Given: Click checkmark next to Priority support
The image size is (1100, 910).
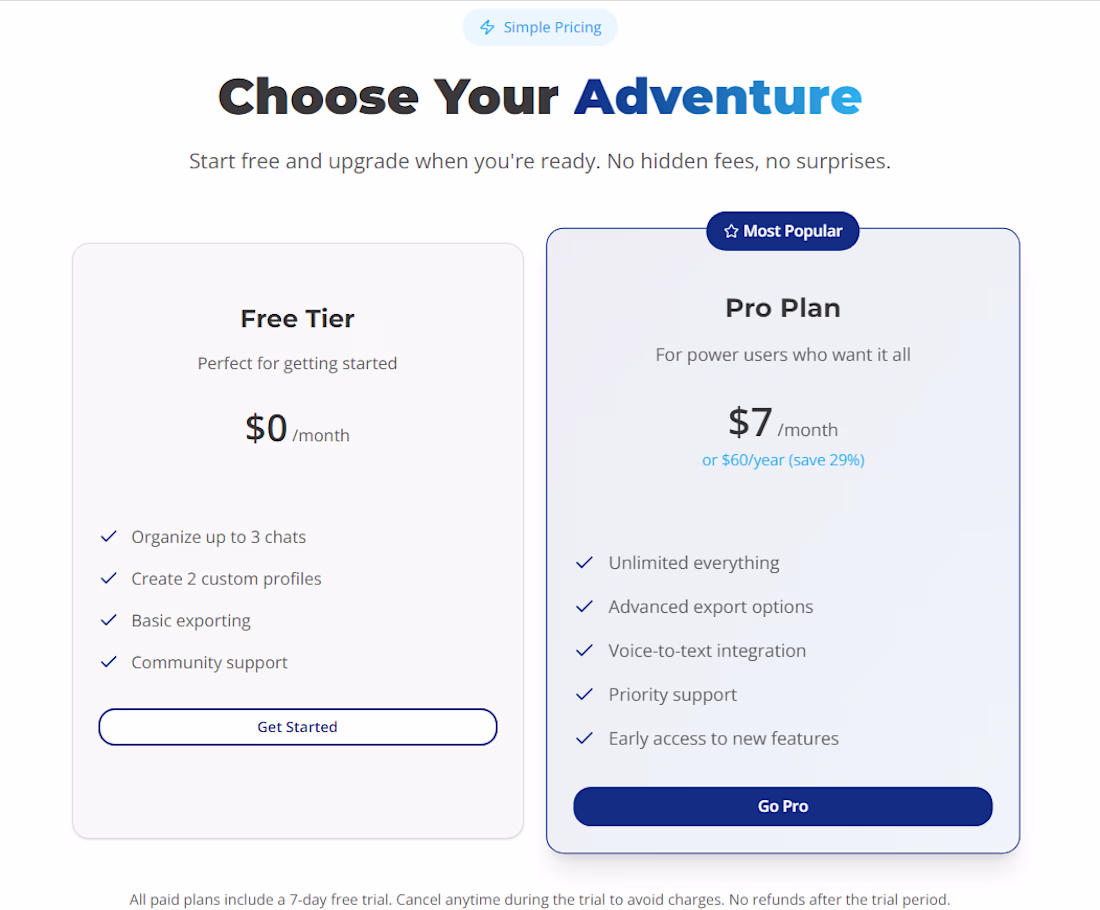Looking at the screenshot, I should click(x=585, y=695).
